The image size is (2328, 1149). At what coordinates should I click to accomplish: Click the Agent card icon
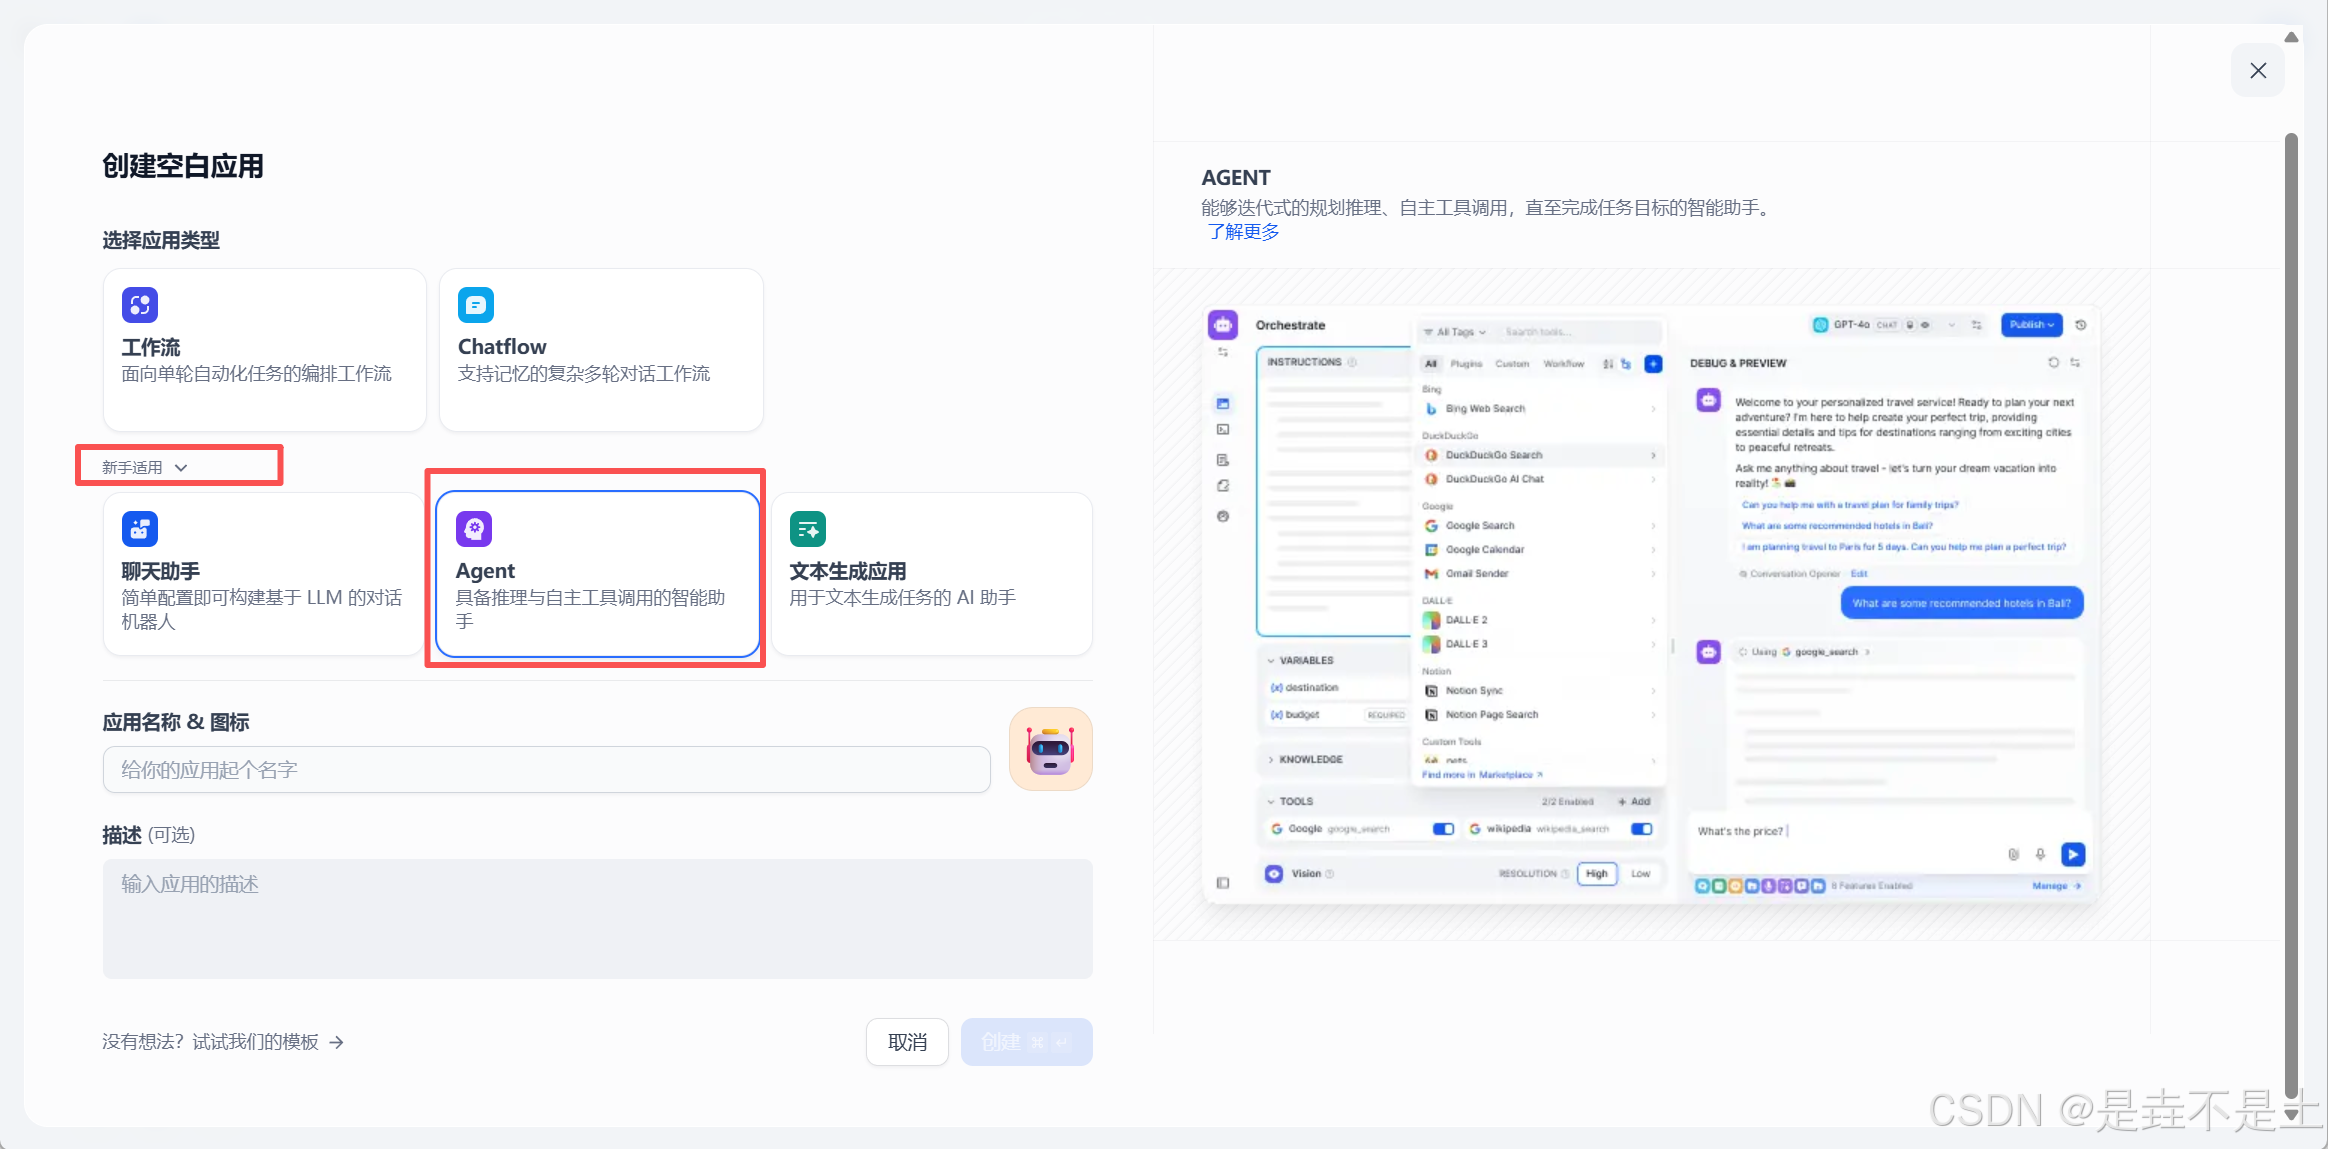[474, 529]
